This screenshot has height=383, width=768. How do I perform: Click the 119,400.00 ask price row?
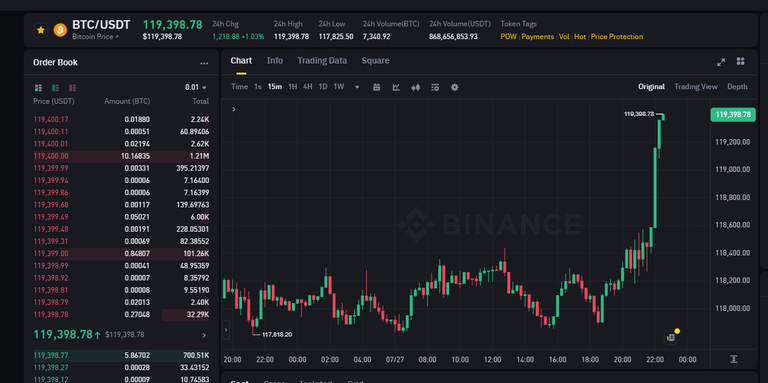(x=121, y=157)
